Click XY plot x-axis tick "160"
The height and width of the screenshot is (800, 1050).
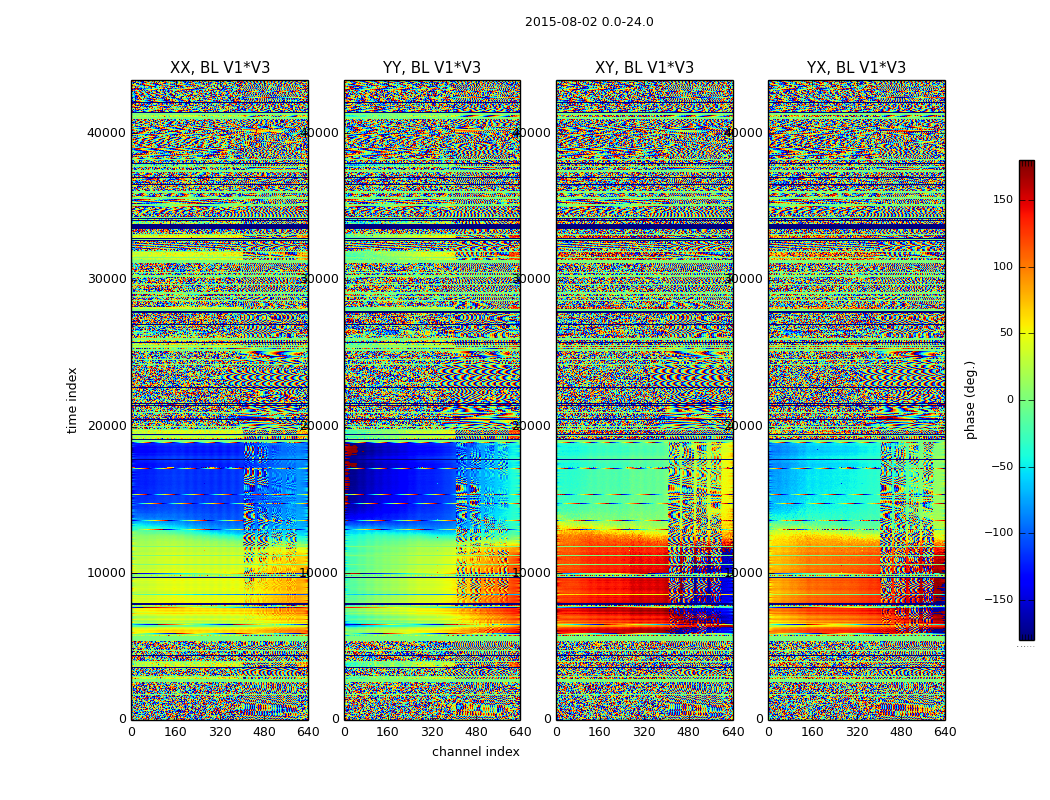click(x=600, y=732)
